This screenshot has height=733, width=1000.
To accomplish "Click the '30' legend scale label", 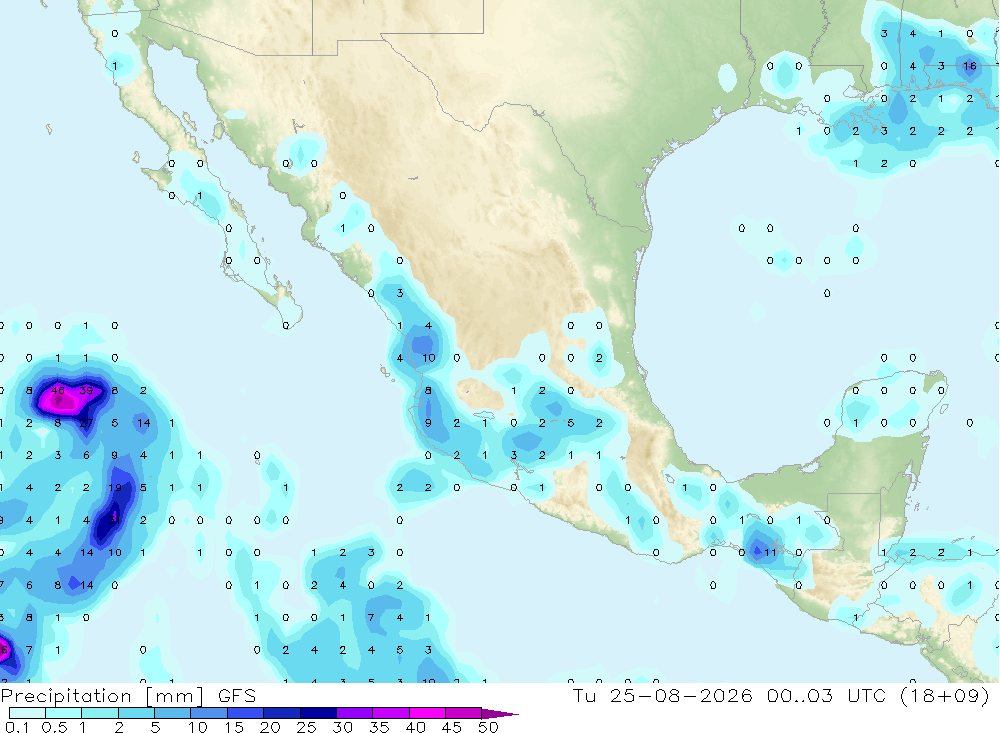I will 342,727.
